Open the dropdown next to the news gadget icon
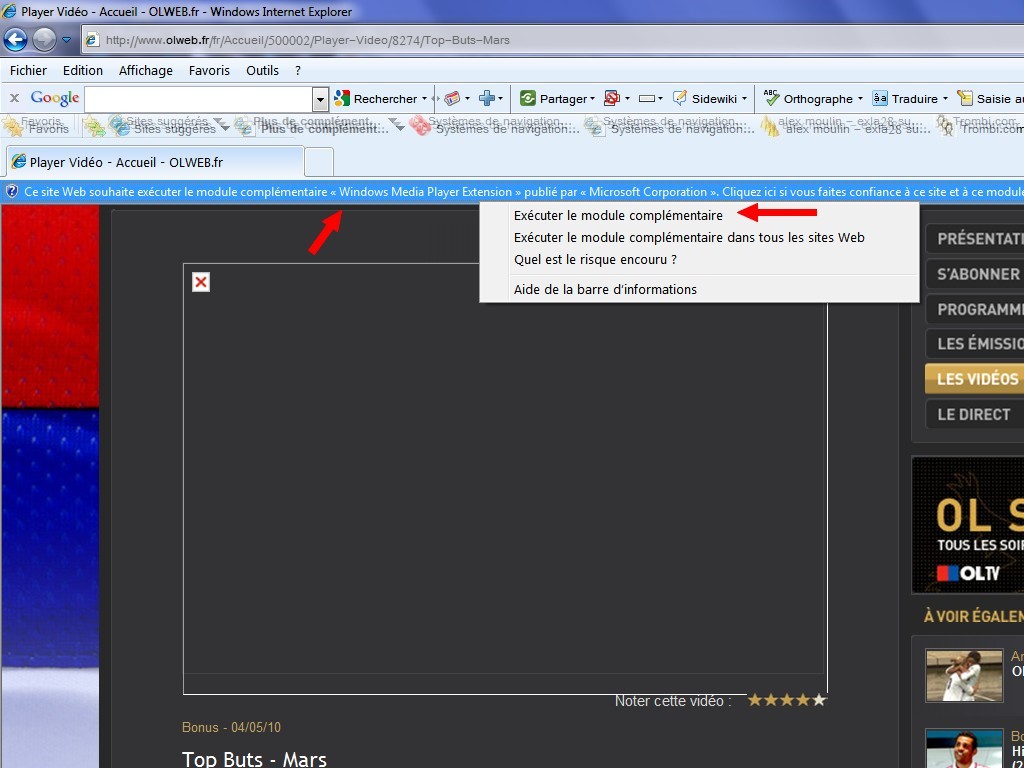 468,99
